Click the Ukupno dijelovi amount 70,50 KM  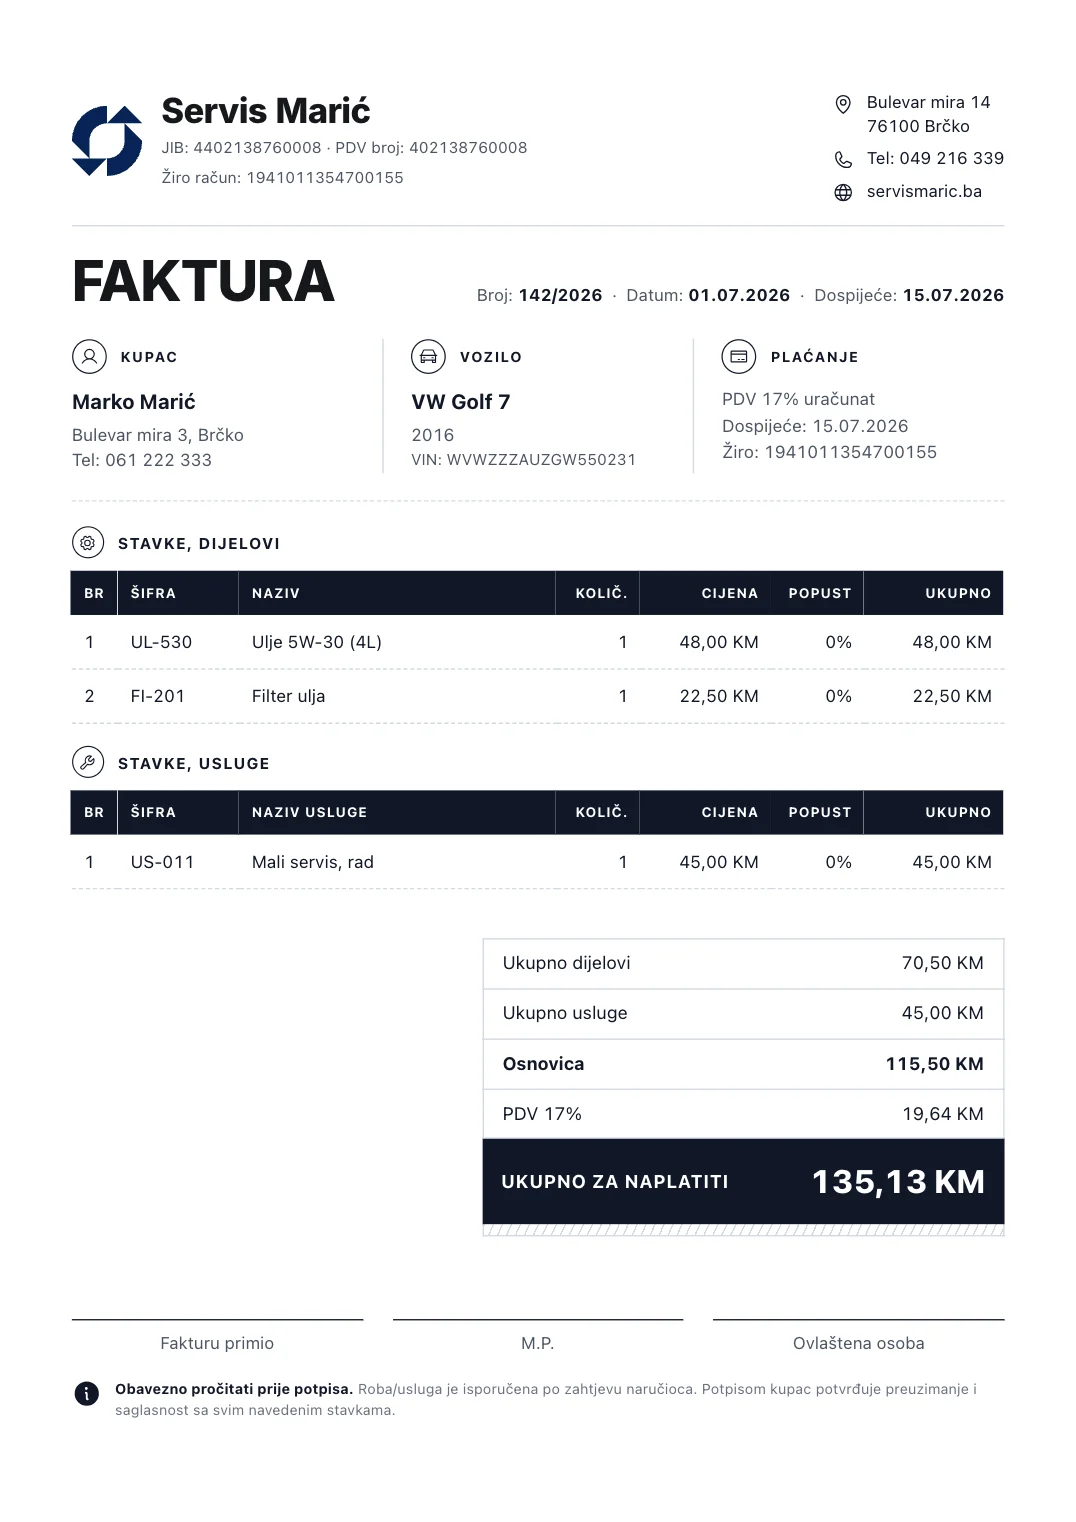pos(943,963)
